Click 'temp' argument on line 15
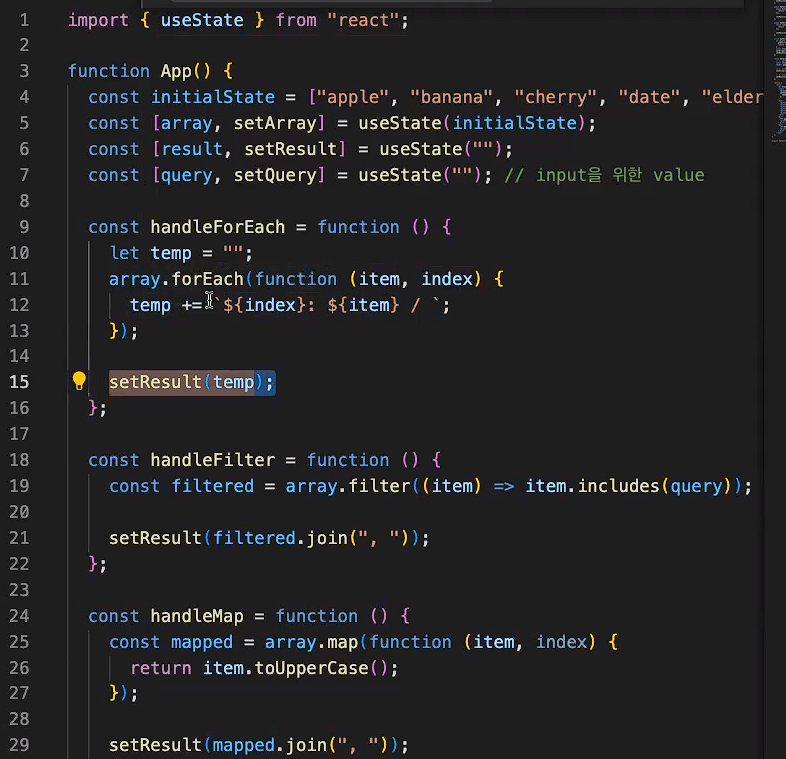786x759 pixels. click(x=234, y=383)
